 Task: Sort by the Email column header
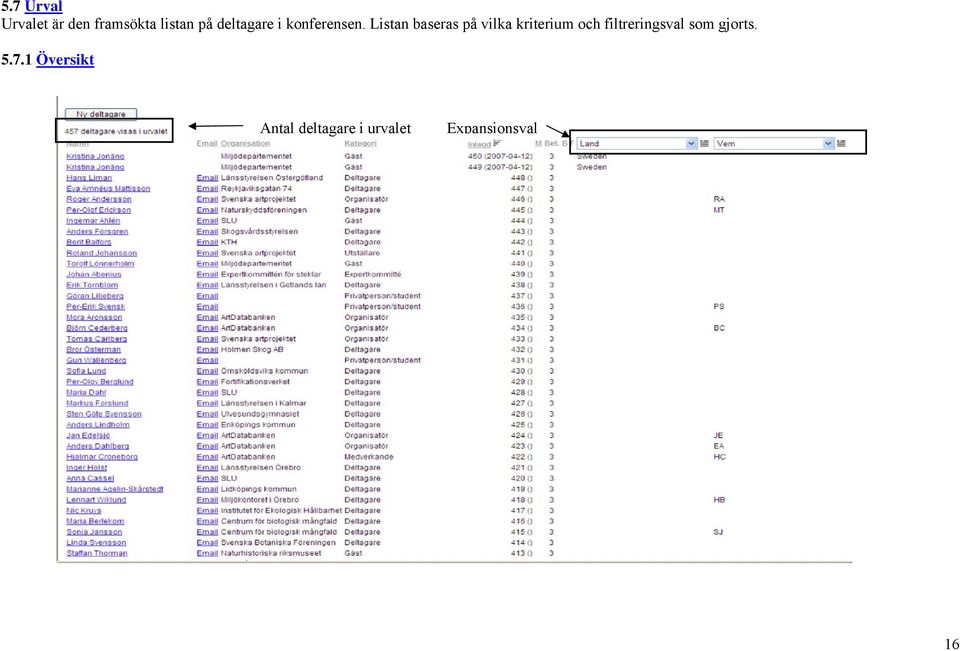pyautogui.click(x=207, y=143)
